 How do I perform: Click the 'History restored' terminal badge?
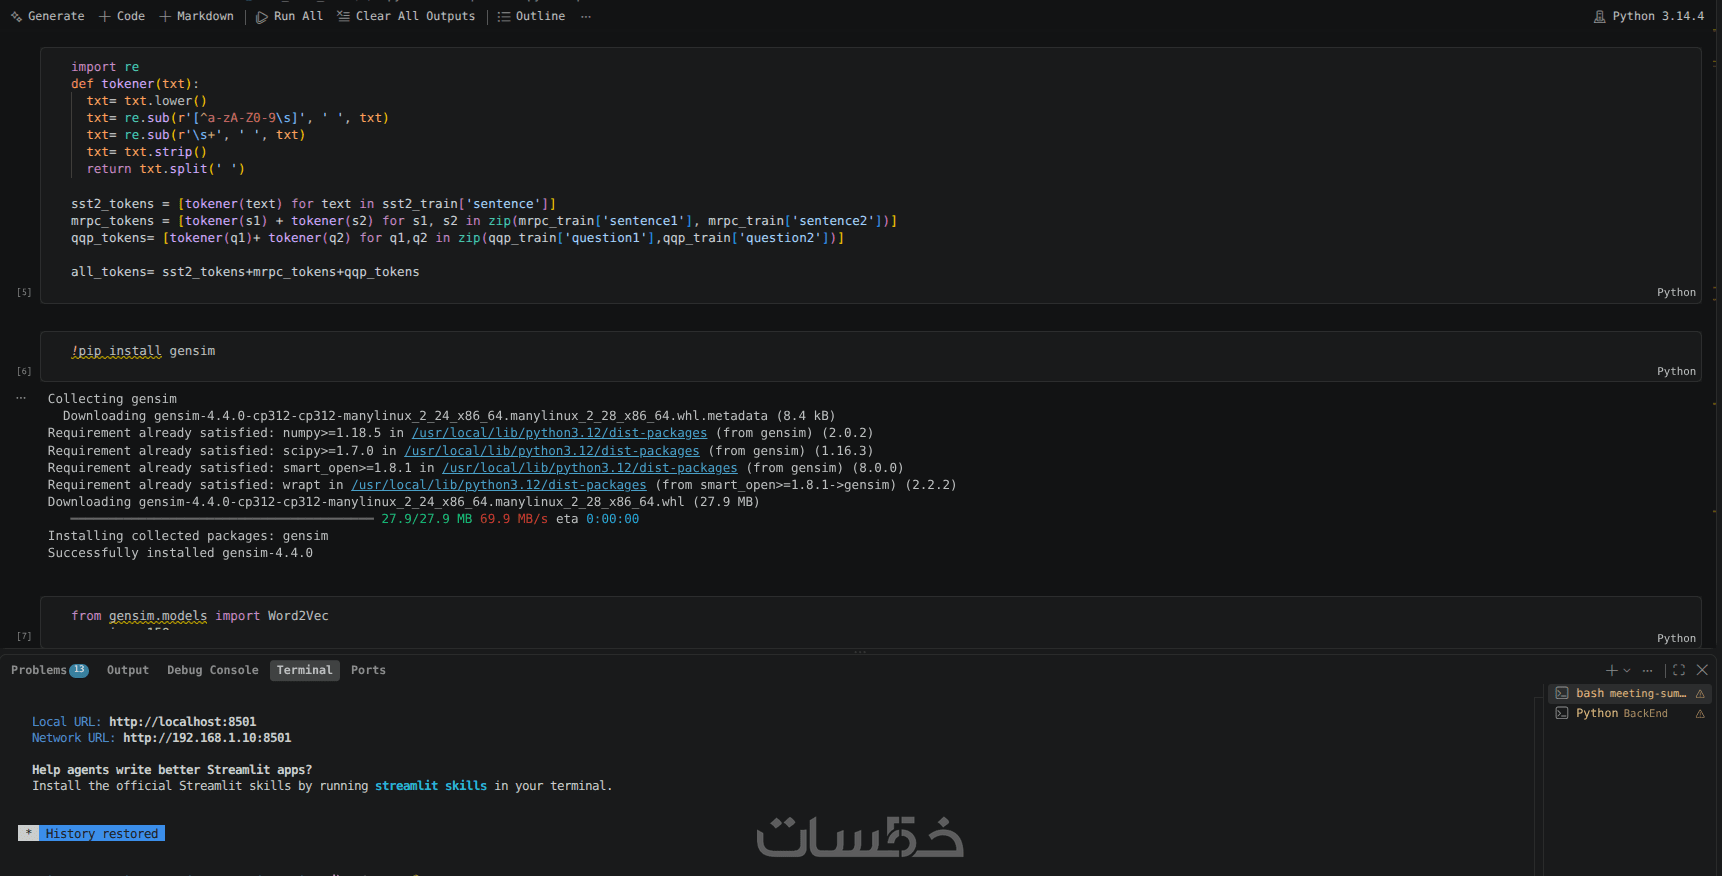pos(101,833)
